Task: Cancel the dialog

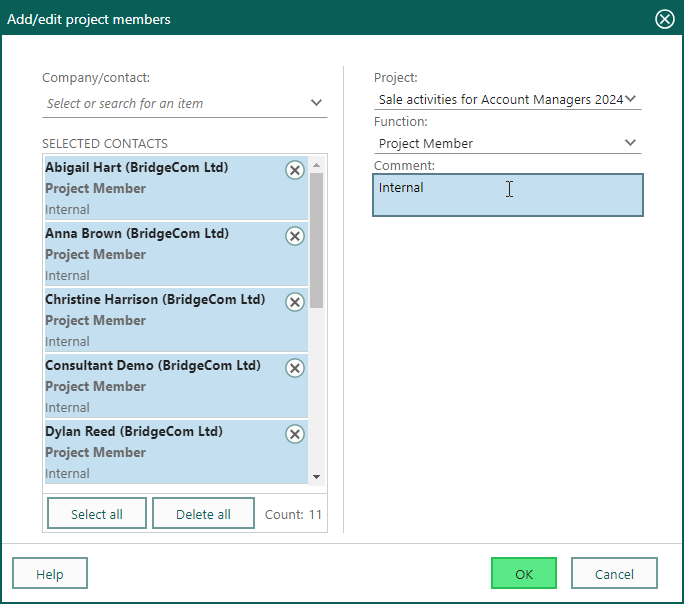Action: [614, 573]
